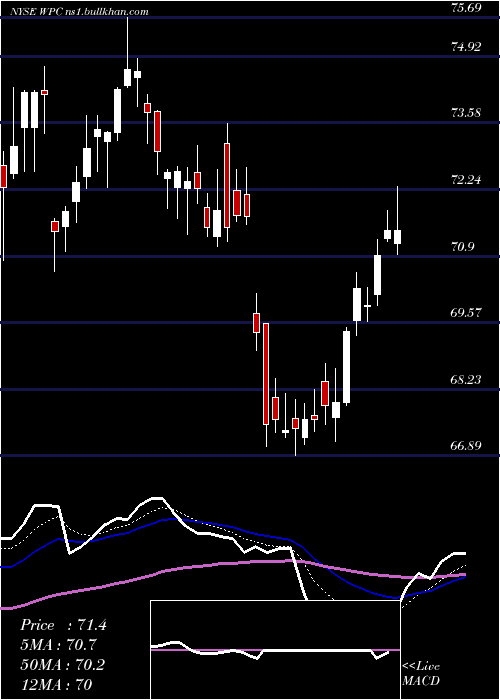Select the 75.69 price level label

[467, 8]
